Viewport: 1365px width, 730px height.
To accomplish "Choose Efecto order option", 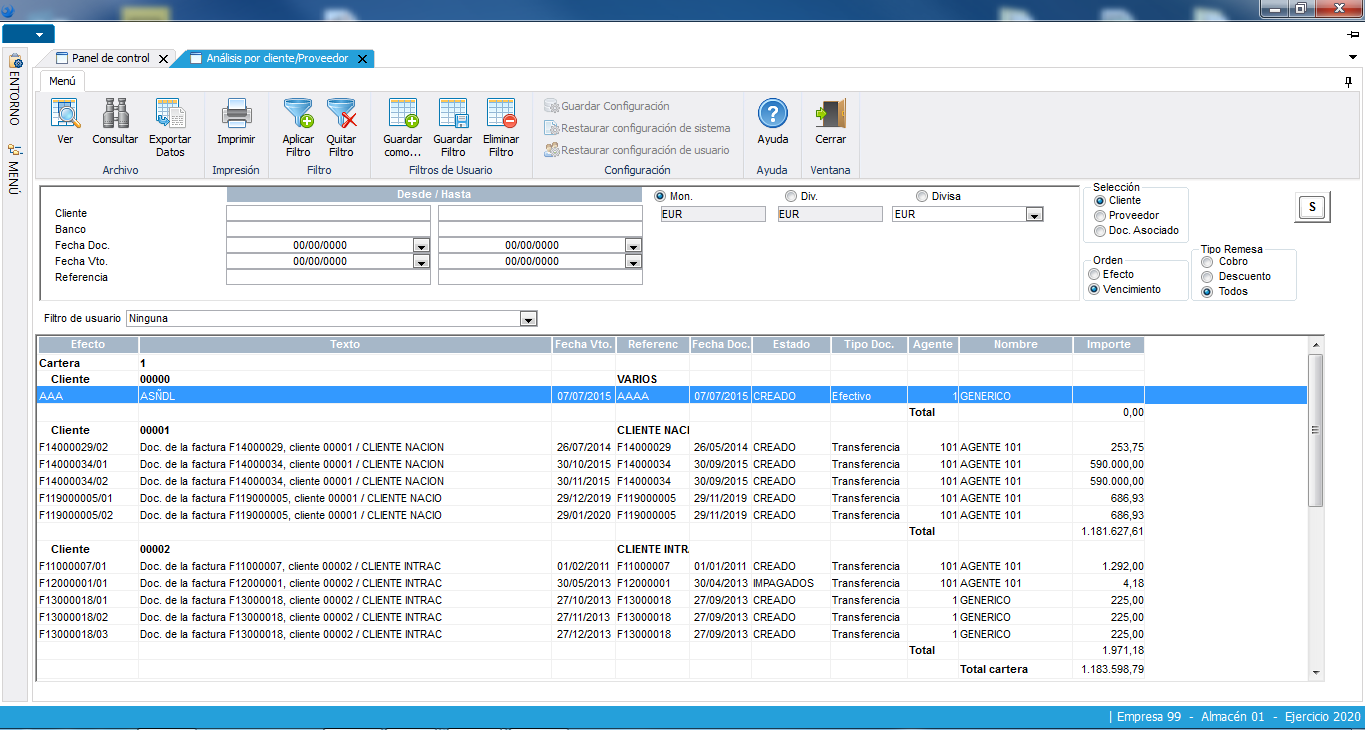I will 1095,274.
